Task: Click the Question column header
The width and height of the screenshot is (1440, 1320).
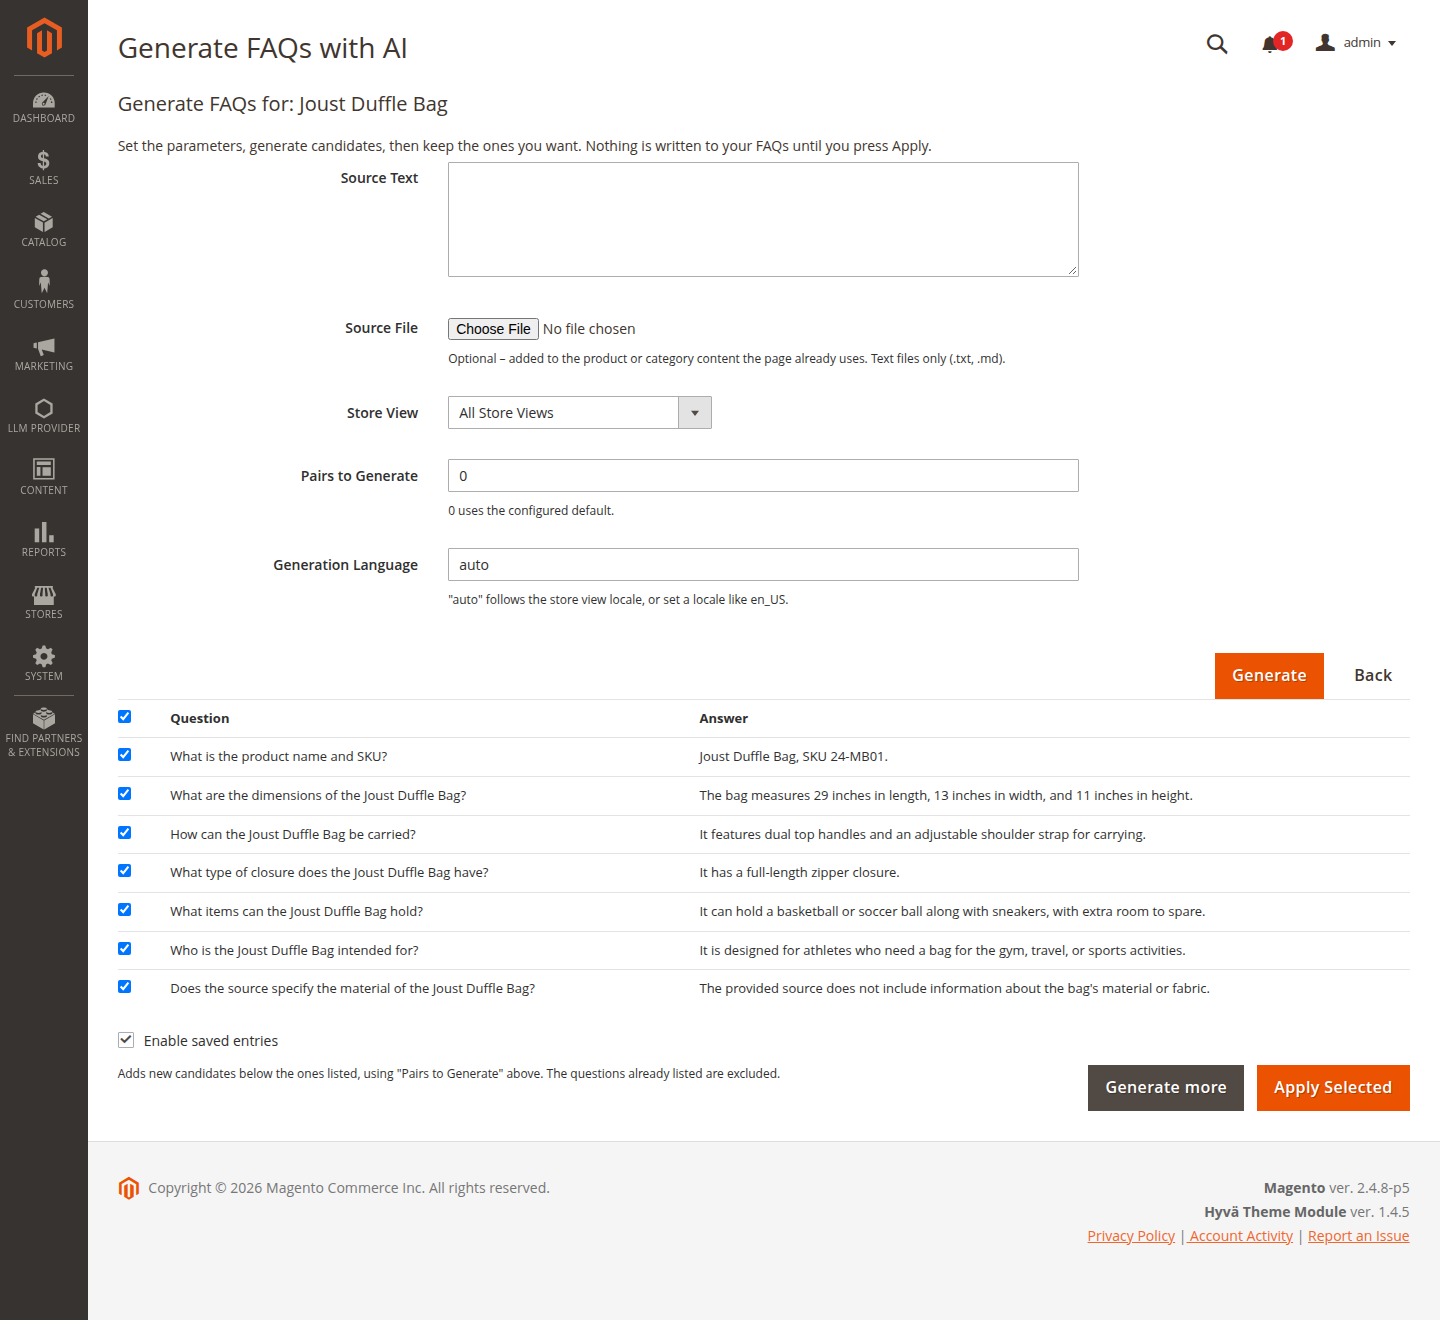Action: point(200,719)
